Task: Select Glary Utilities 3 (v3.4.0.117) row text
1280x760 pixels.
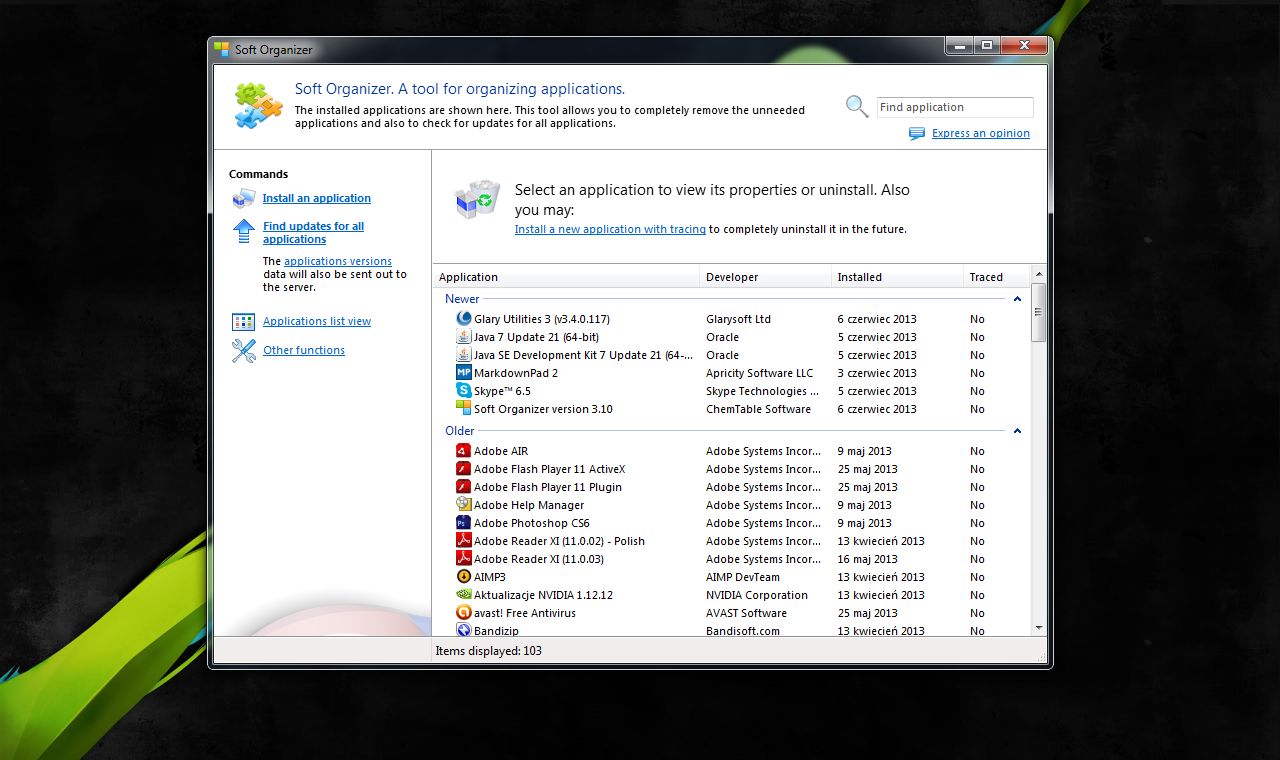Action: point(542,319)
